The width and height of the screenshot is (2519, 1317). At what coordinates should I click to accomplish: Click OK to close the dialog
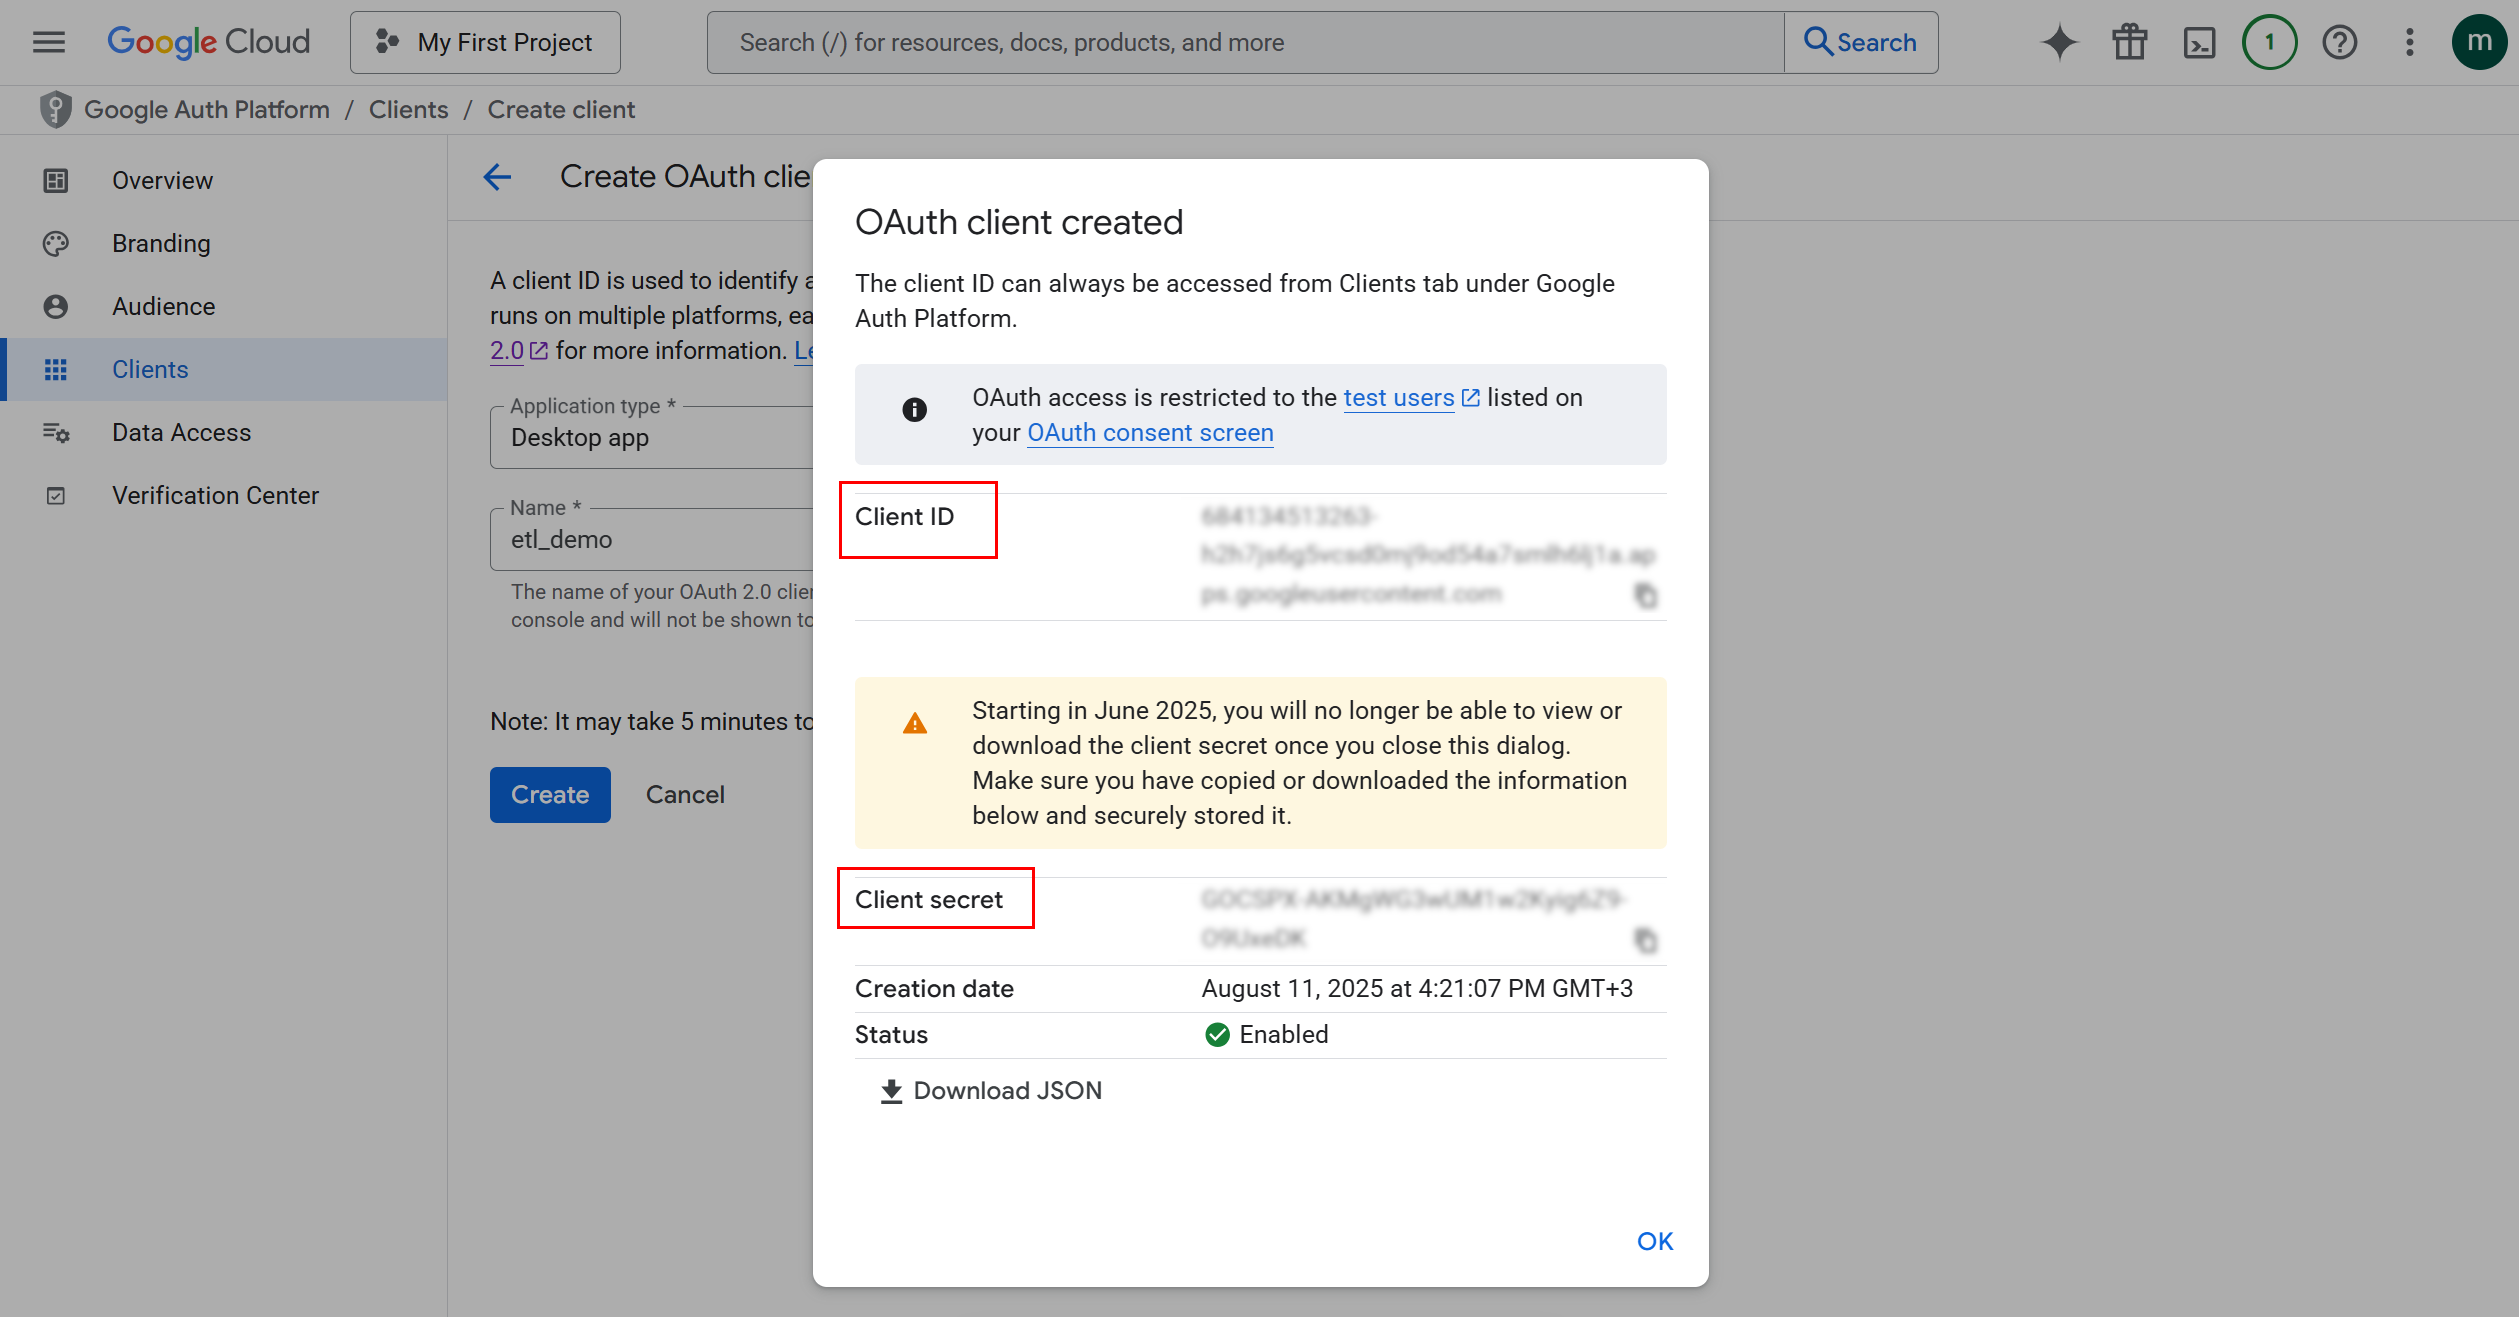pyautogui.click(x=1654, y=1240)
